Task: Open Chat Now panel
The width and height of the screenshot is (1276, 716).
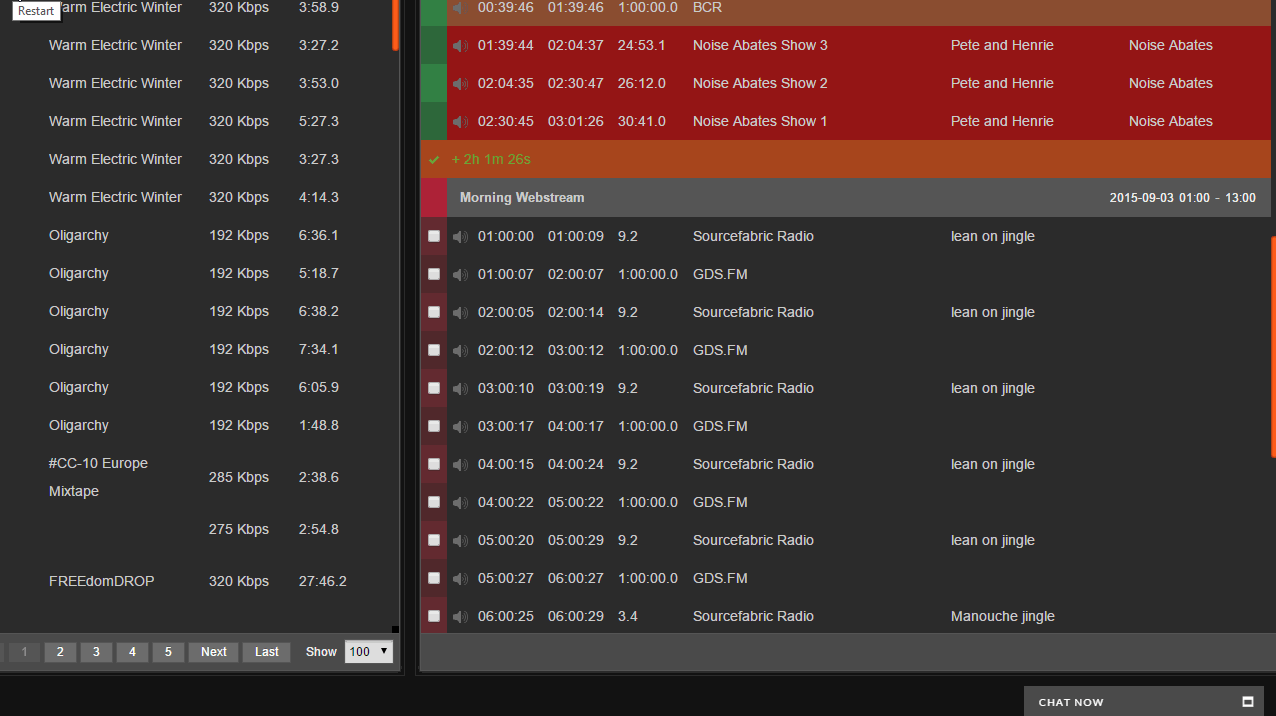Action: pyautogui.click(x=1143, y=702)
